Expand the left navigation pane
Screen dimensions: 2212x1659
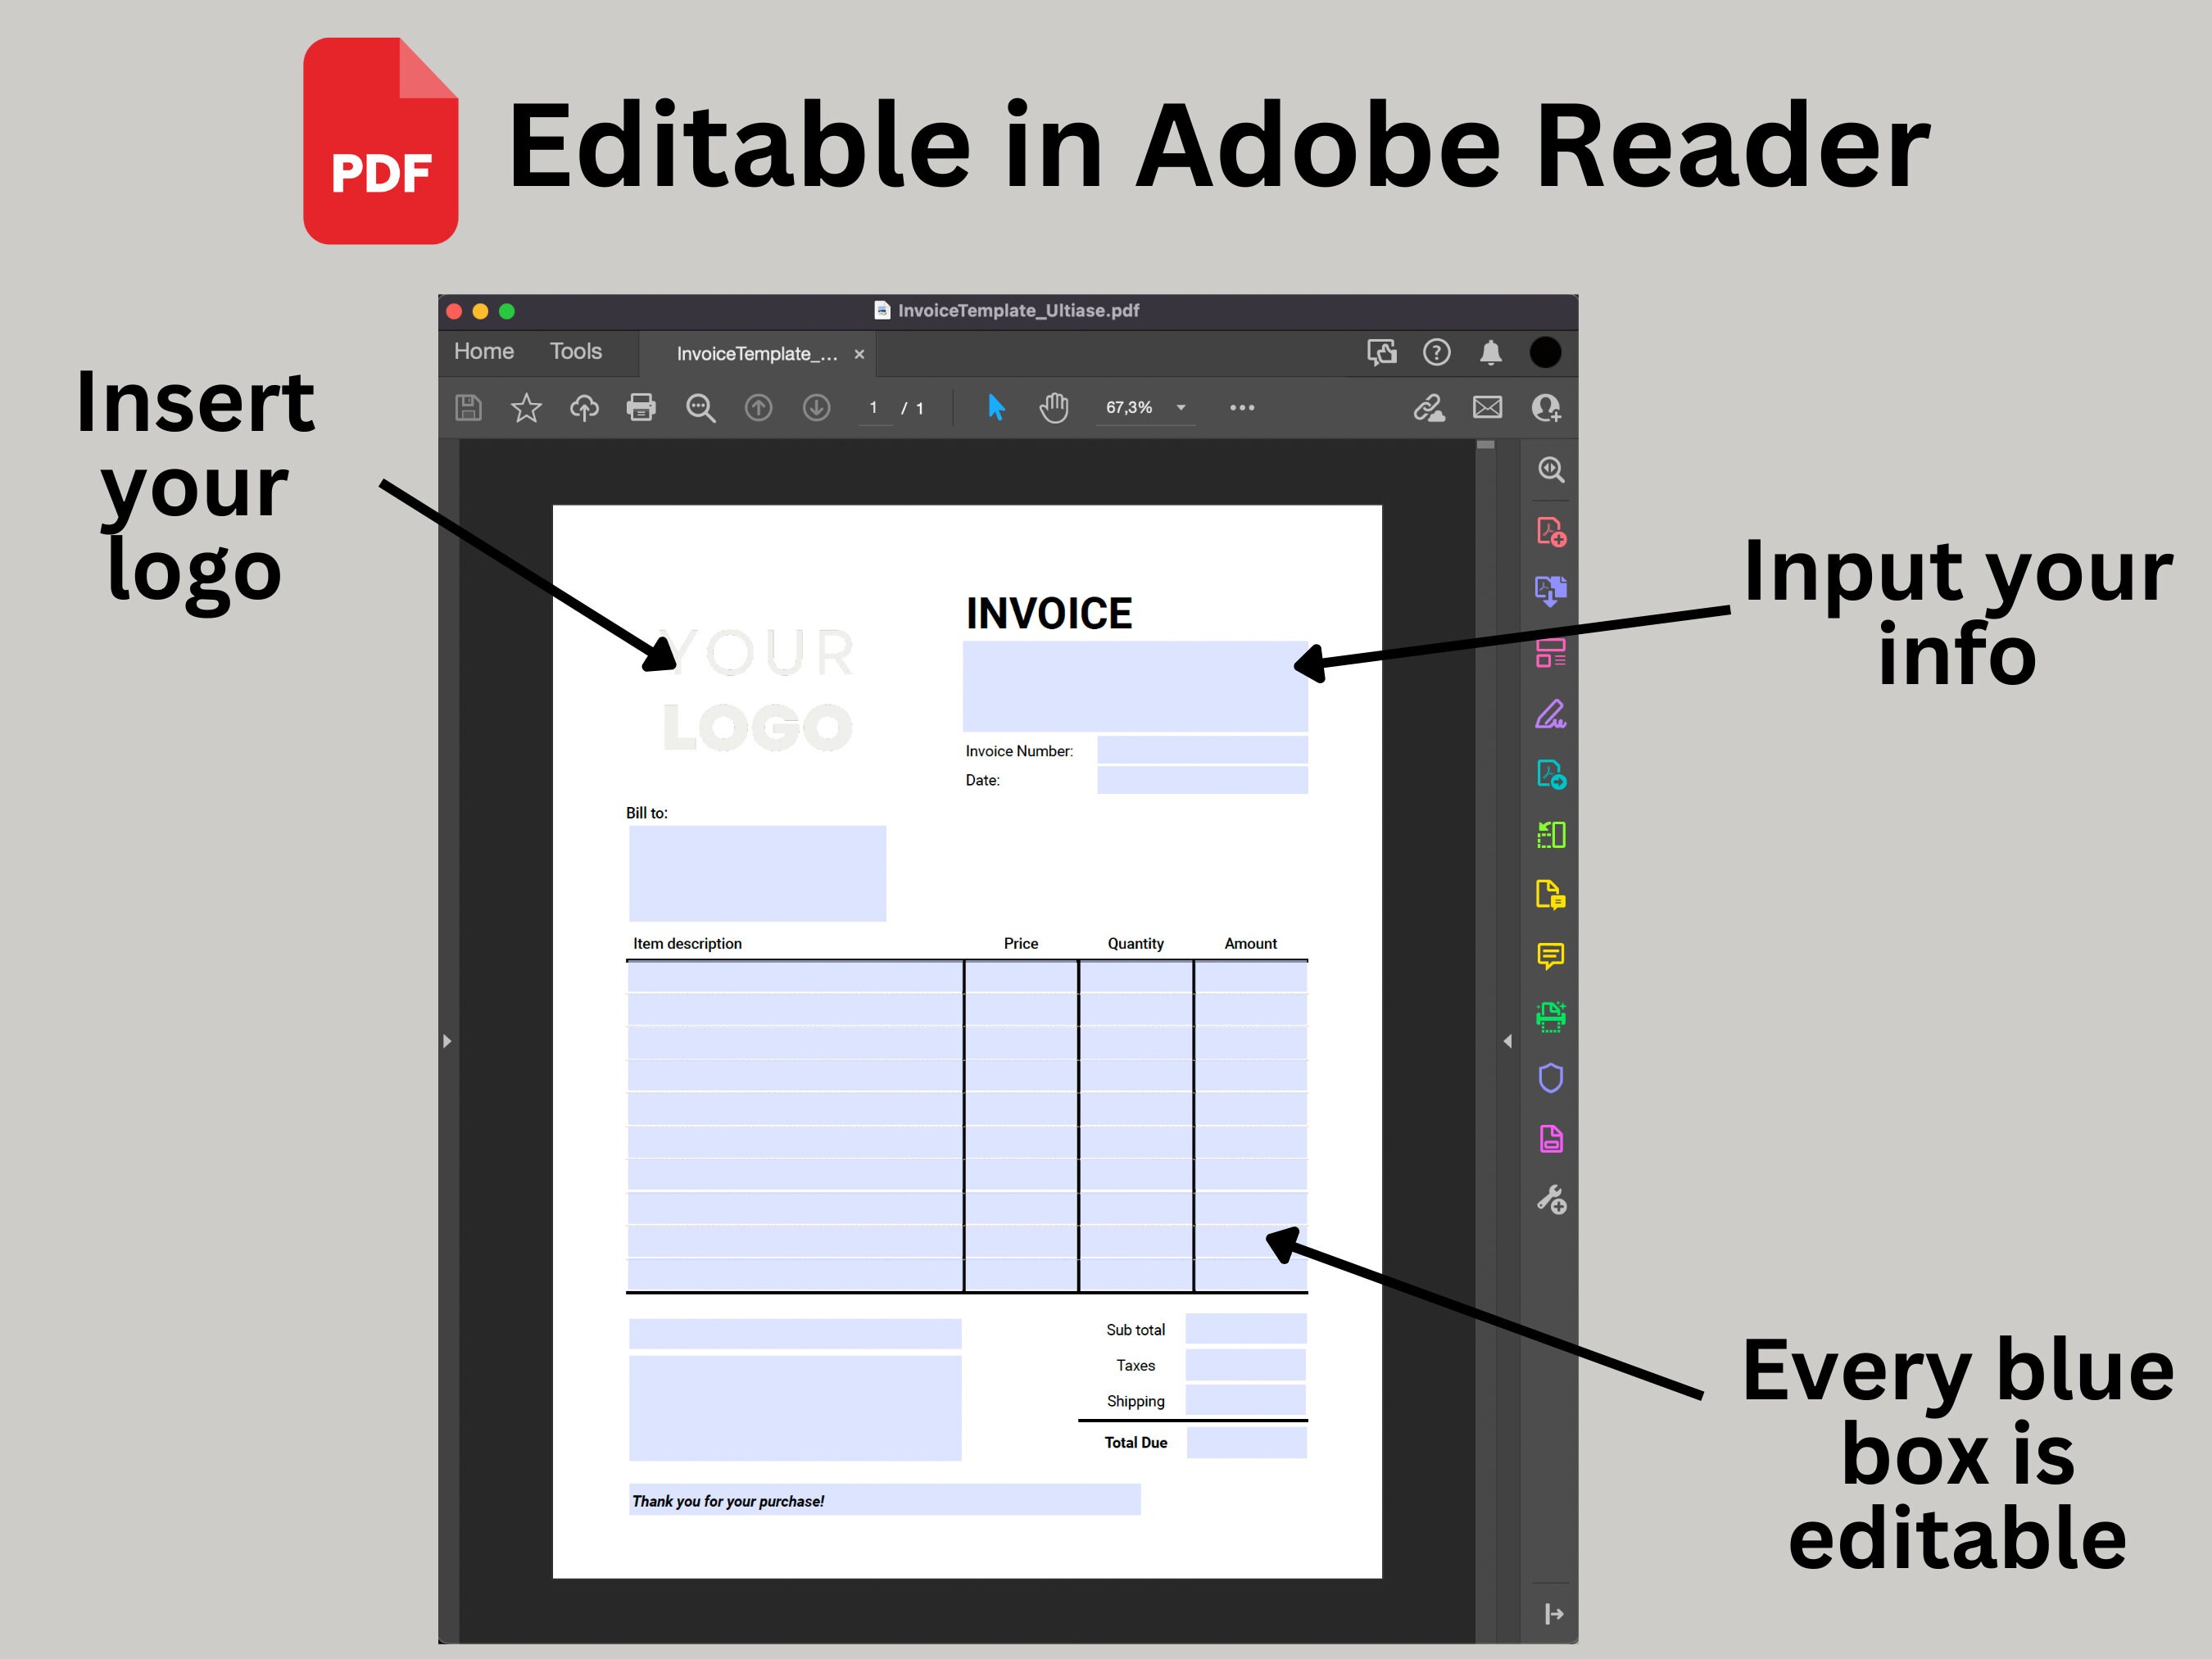[447, 1041]
